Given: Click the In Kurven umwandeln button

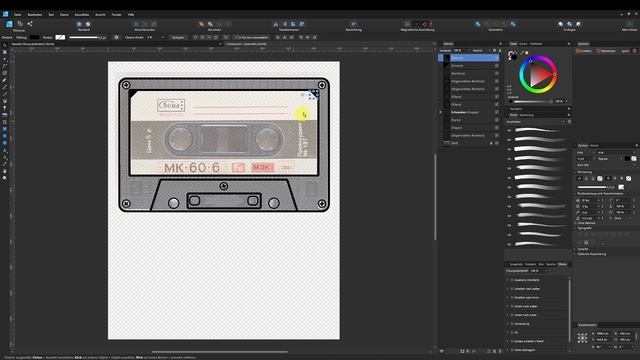Looking at the screenshot, I should click(251, 37).
